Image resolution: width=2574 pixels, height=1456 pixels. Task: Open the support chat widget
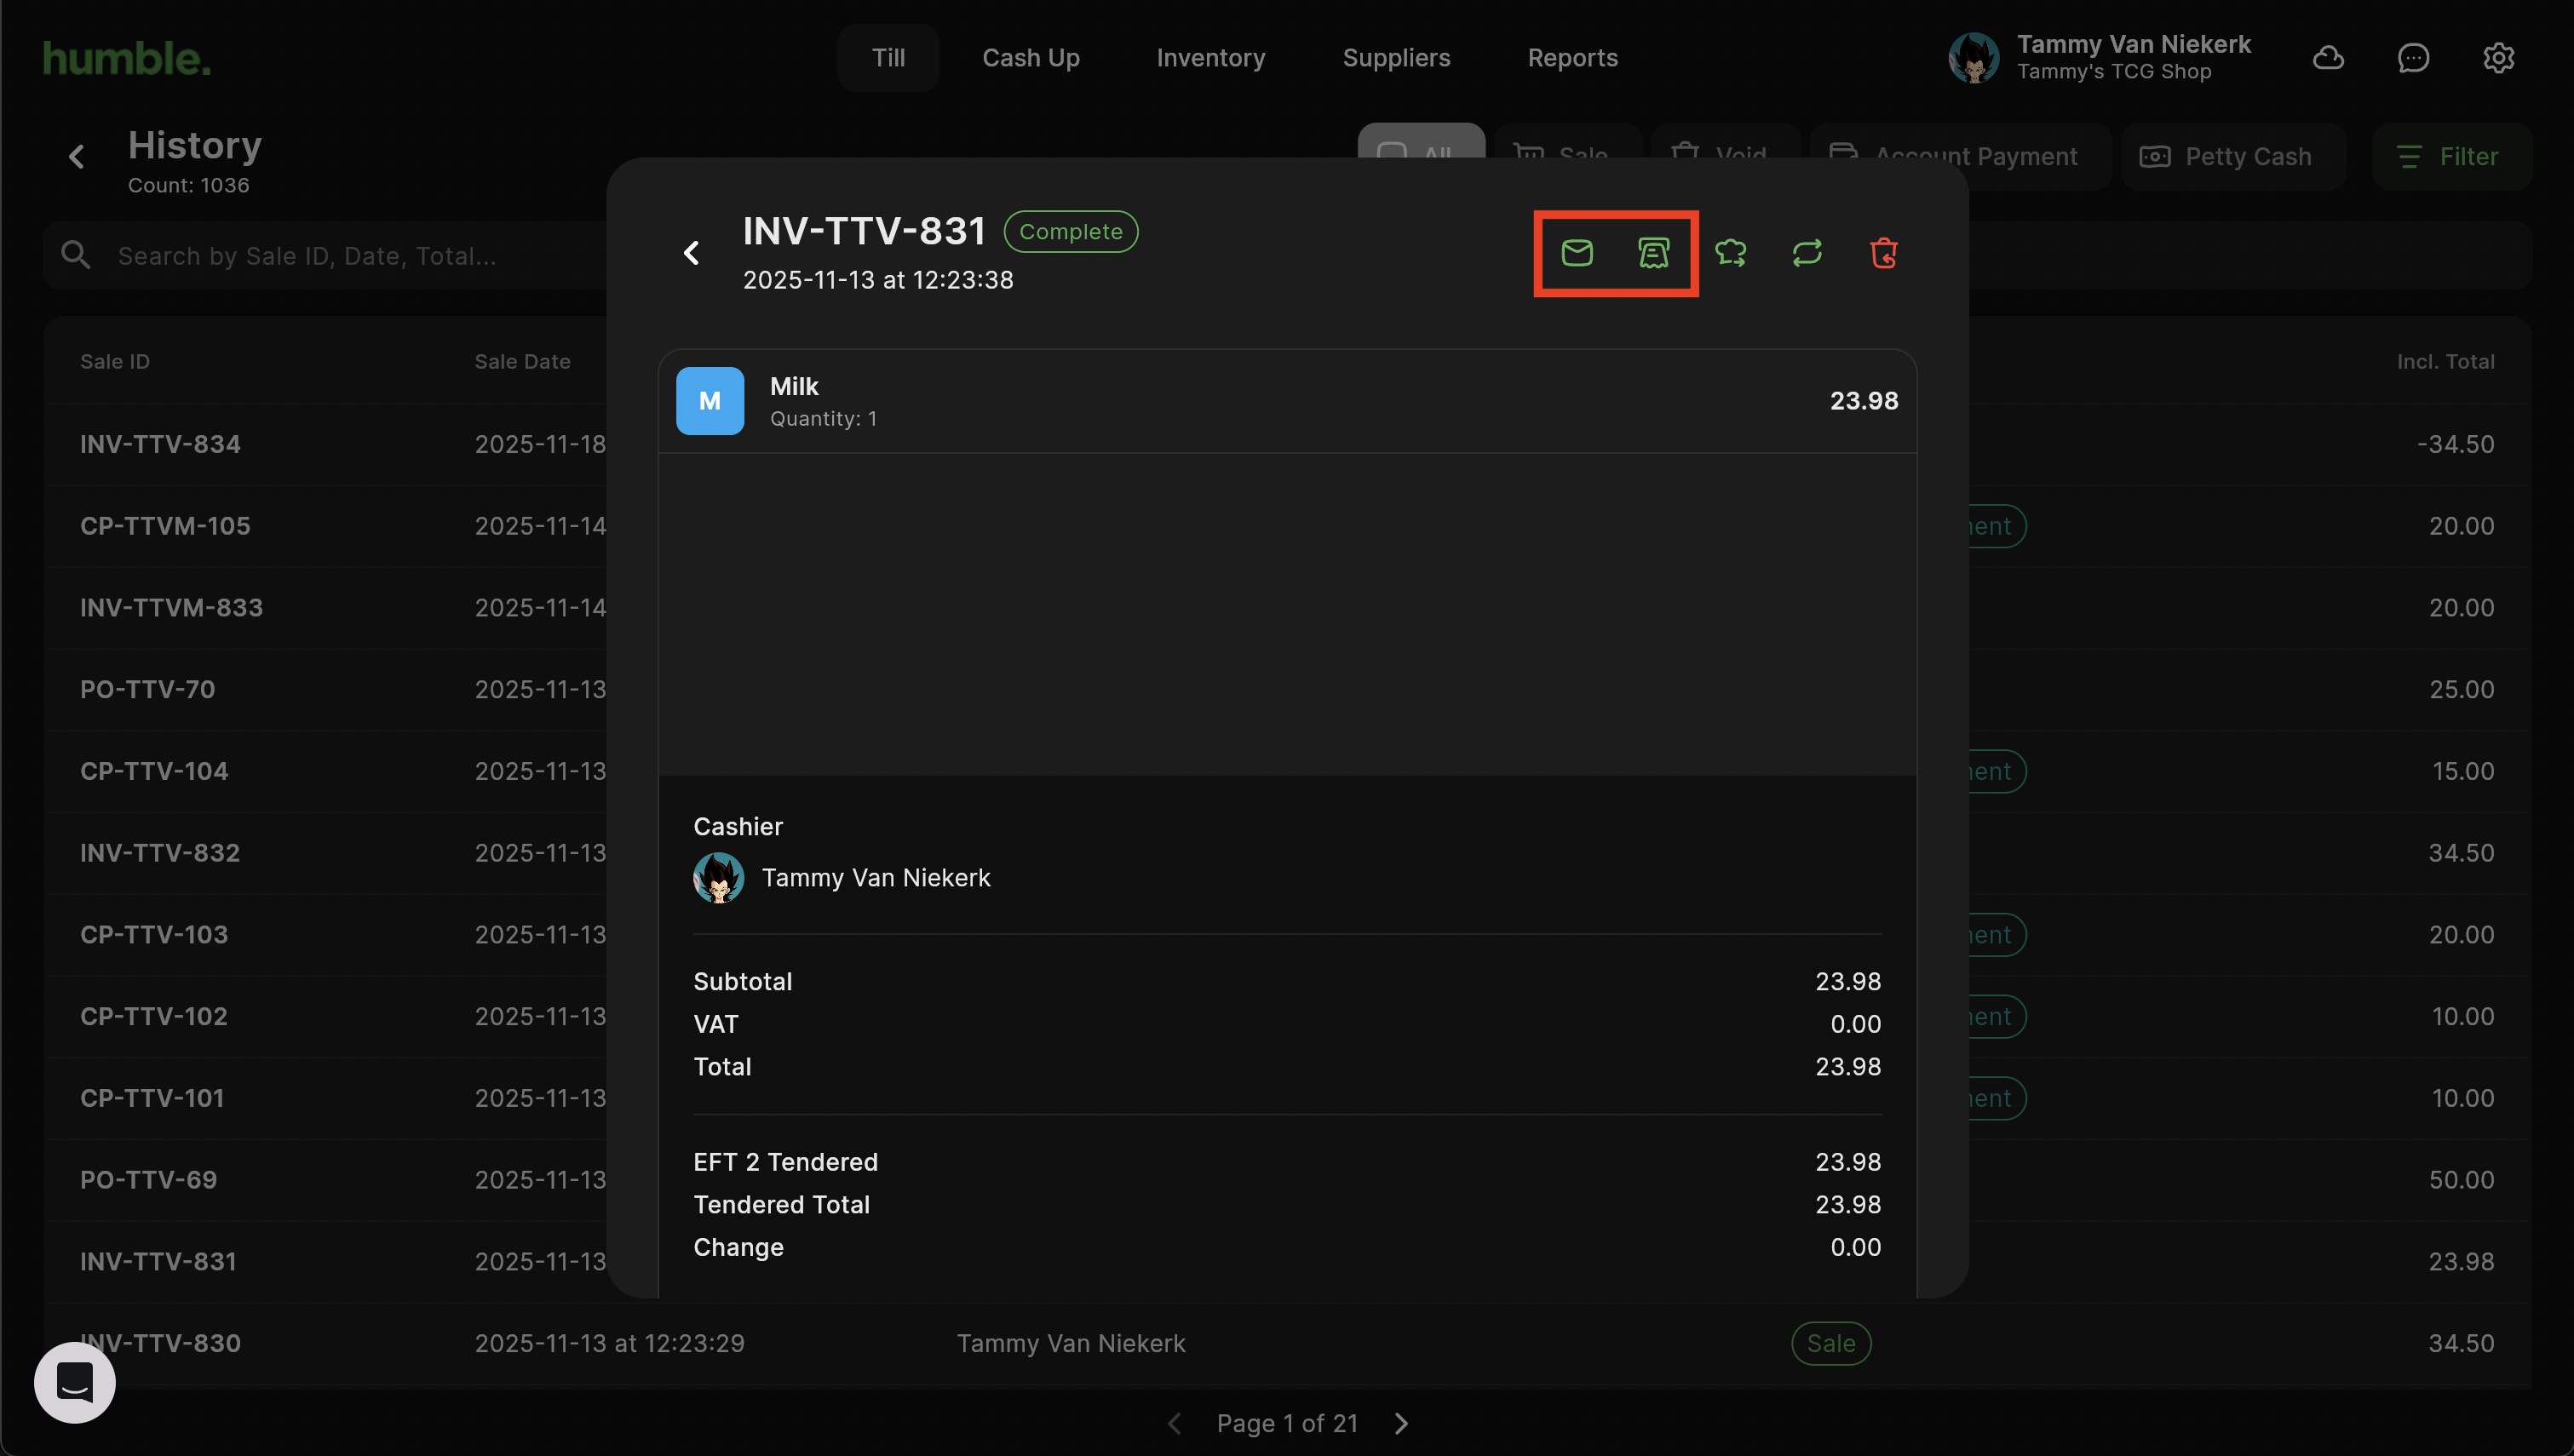click(75, 1382)
